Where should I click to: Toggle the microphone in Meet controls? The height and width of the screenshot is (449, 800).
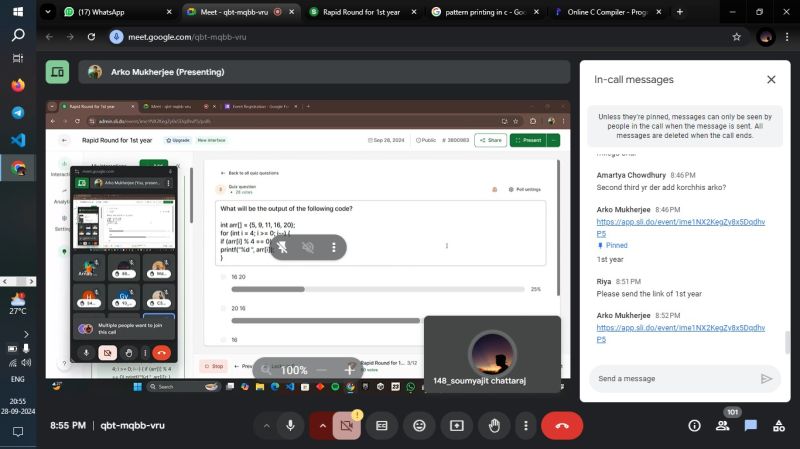pyautogui.click(x=290, y=426)
